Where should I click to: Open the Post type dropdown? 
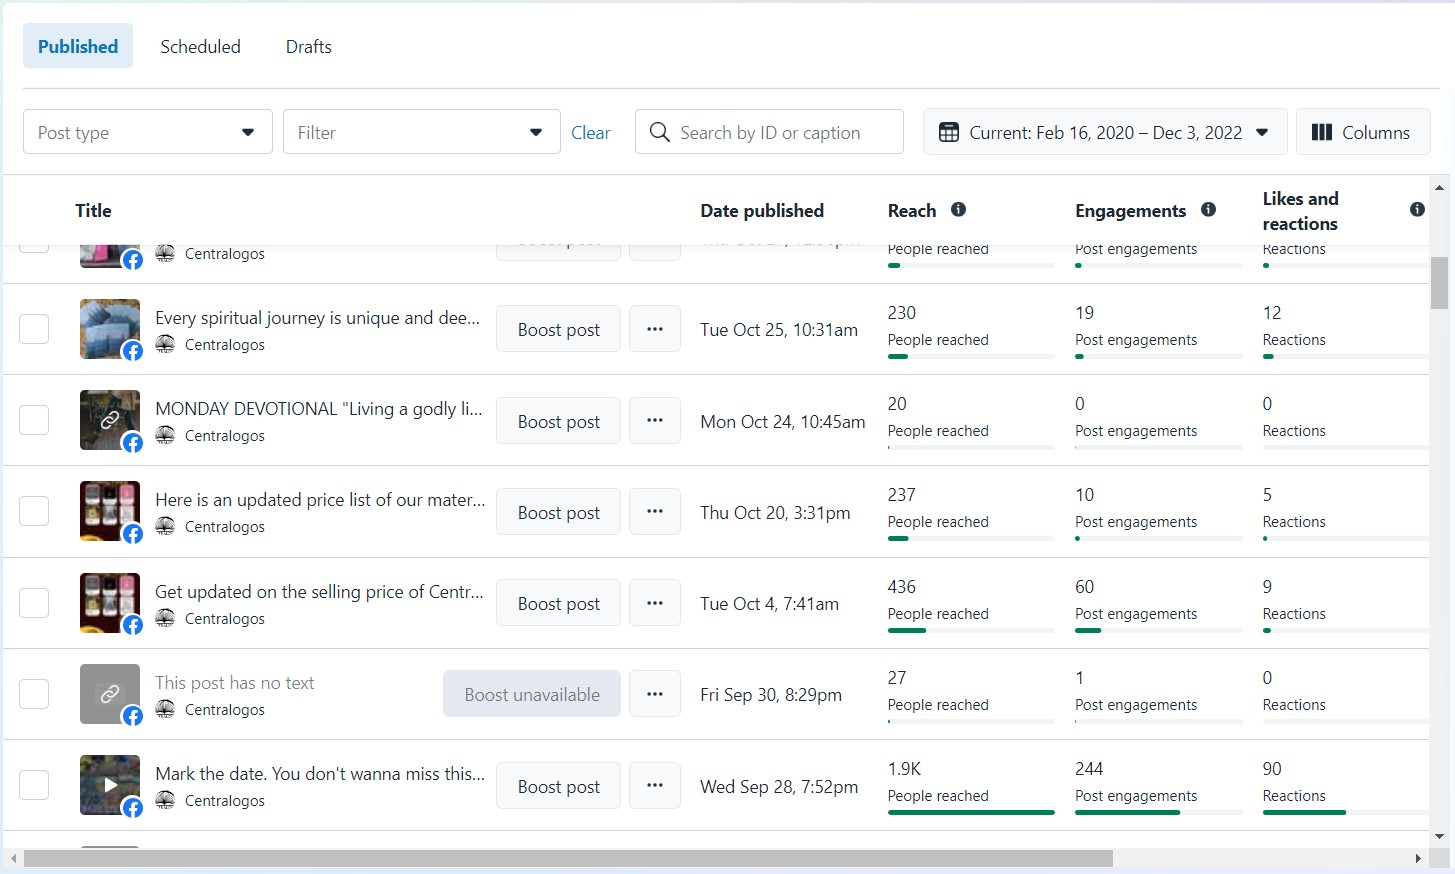[x=148, y=132]
